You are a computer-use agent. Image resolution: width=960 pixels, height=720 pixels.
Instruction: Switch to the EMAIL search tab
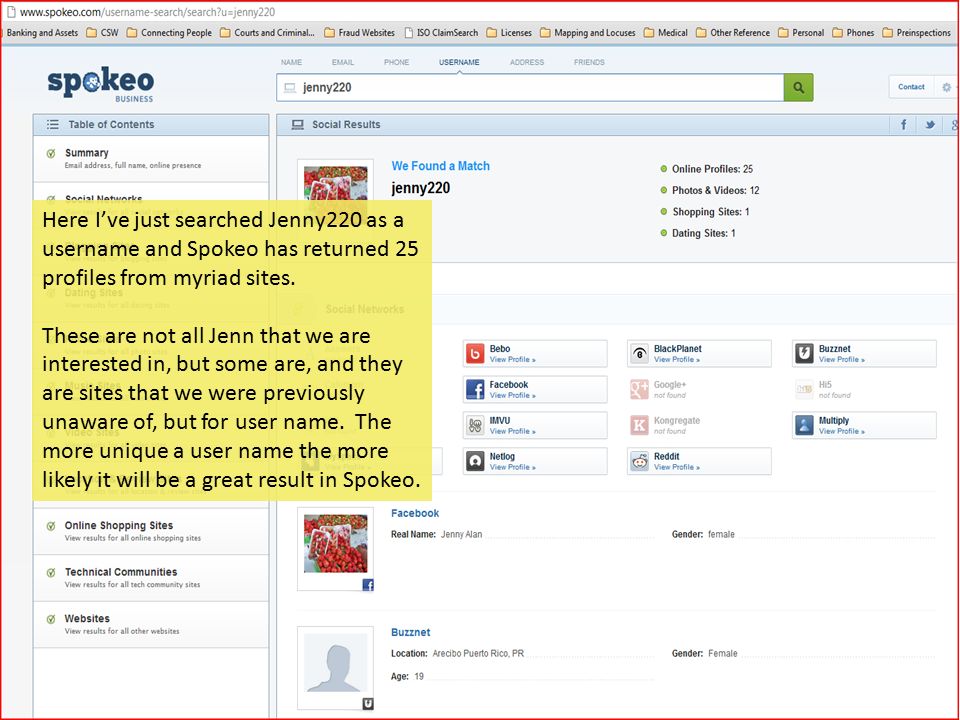[x=343, y=62]
